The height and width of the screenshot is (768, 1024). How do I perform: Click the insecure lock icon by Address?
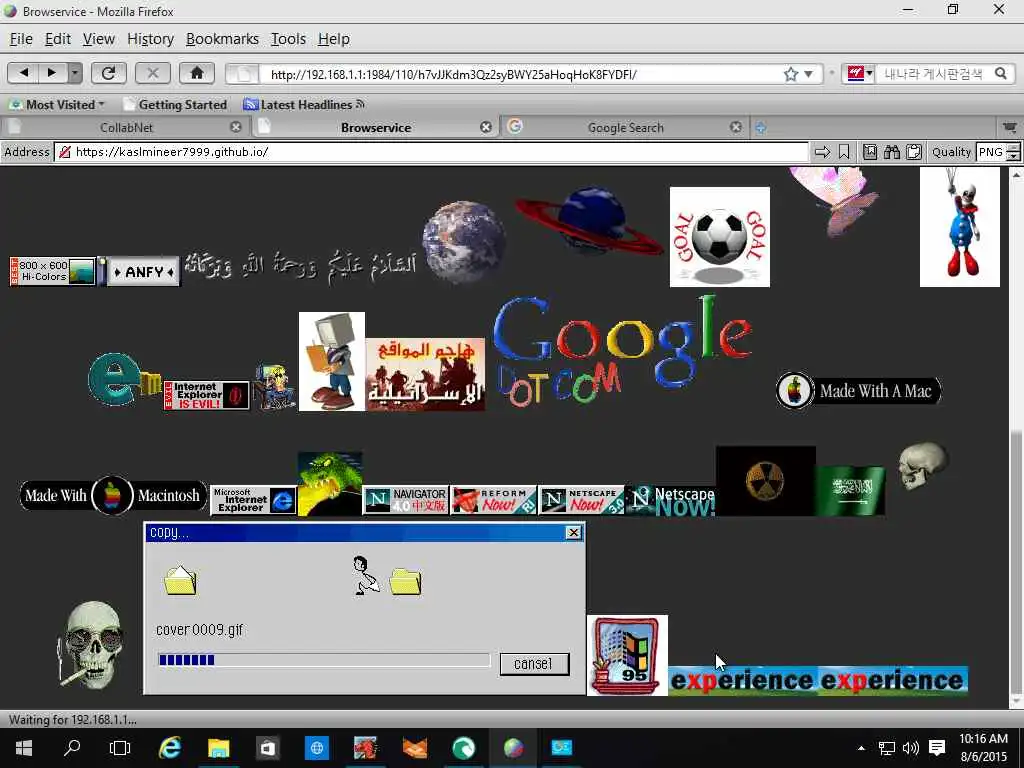pos(65,152)
